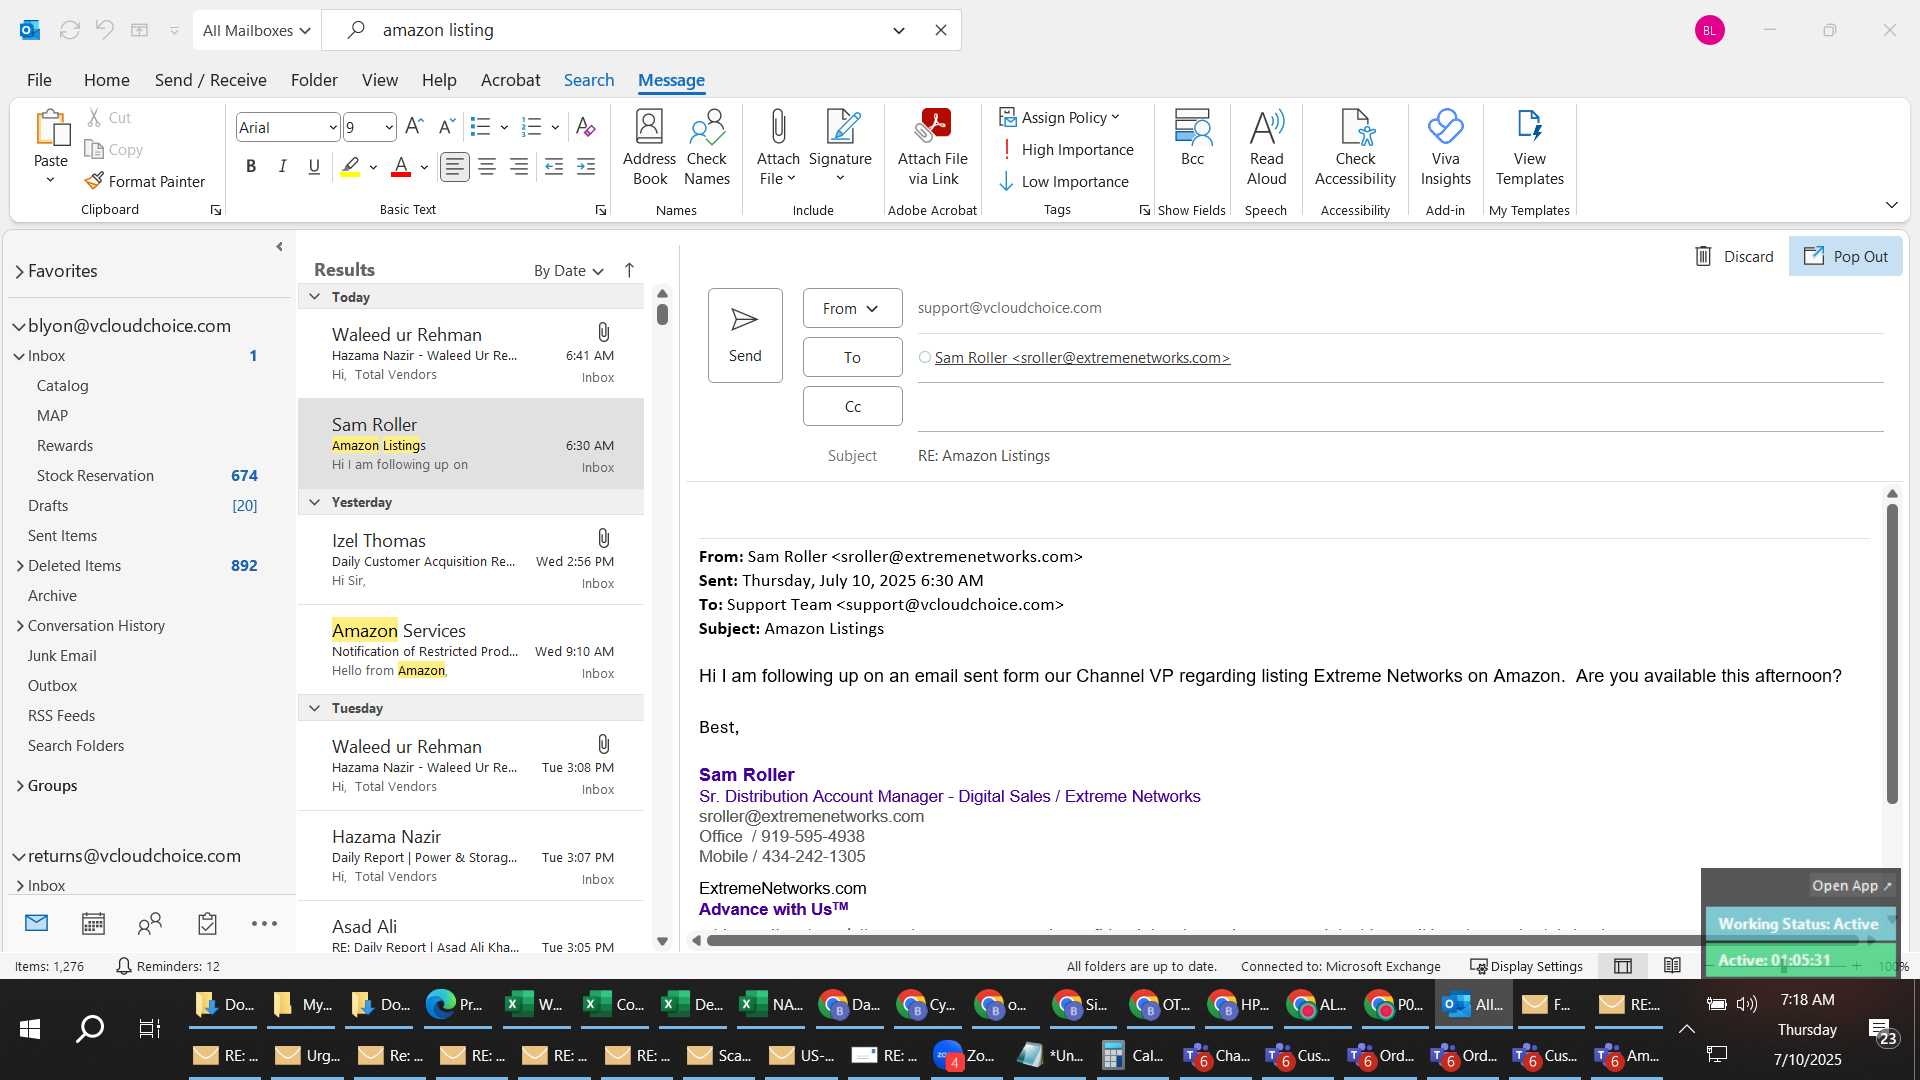Switch to Reading view in status bar
The image size is (1920, 1080).
[x=1672, y=966]
